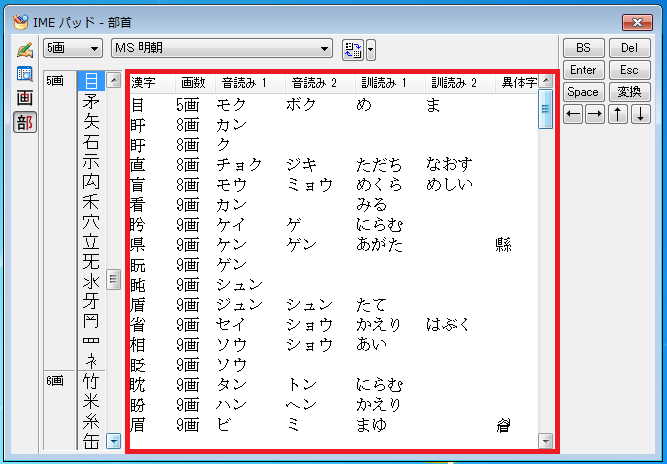Select the 米 radical

pyautogui.click(x=91, y=401)
